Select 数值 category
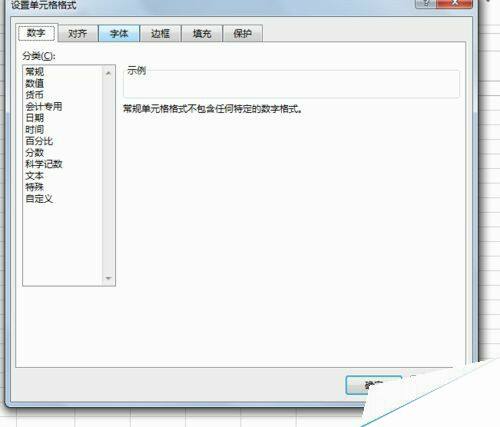 (x=35, y=83)
